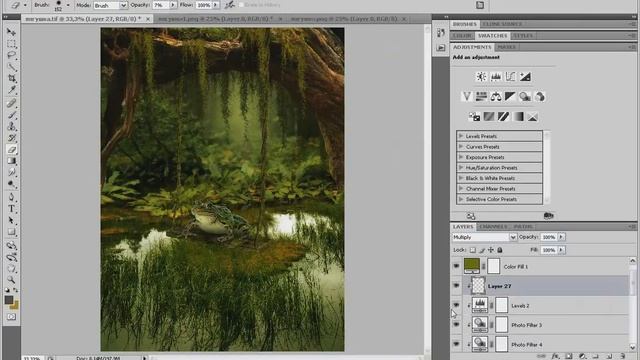
Task: Add a Vibrance adjustment
Action: tap(467, 97)
